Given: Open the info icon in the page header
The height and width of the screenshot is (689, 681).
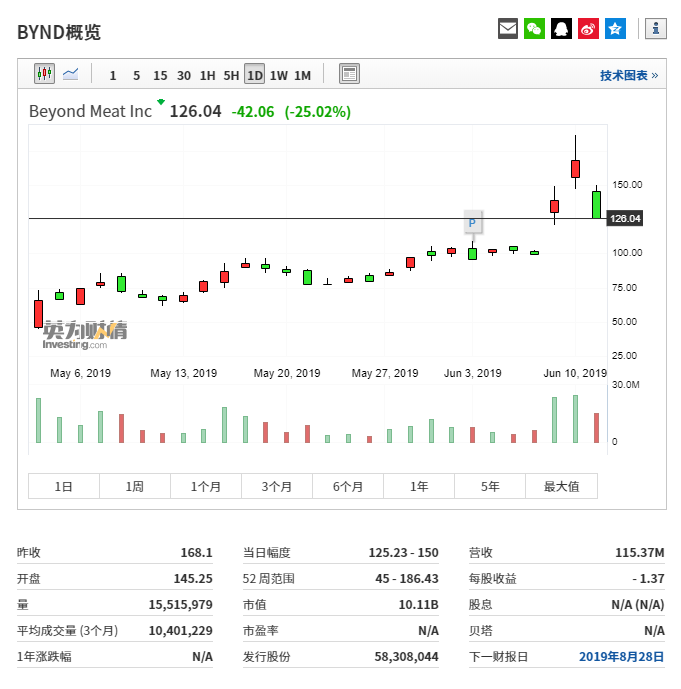Looking at the screenshot, I should click(656, 29).
